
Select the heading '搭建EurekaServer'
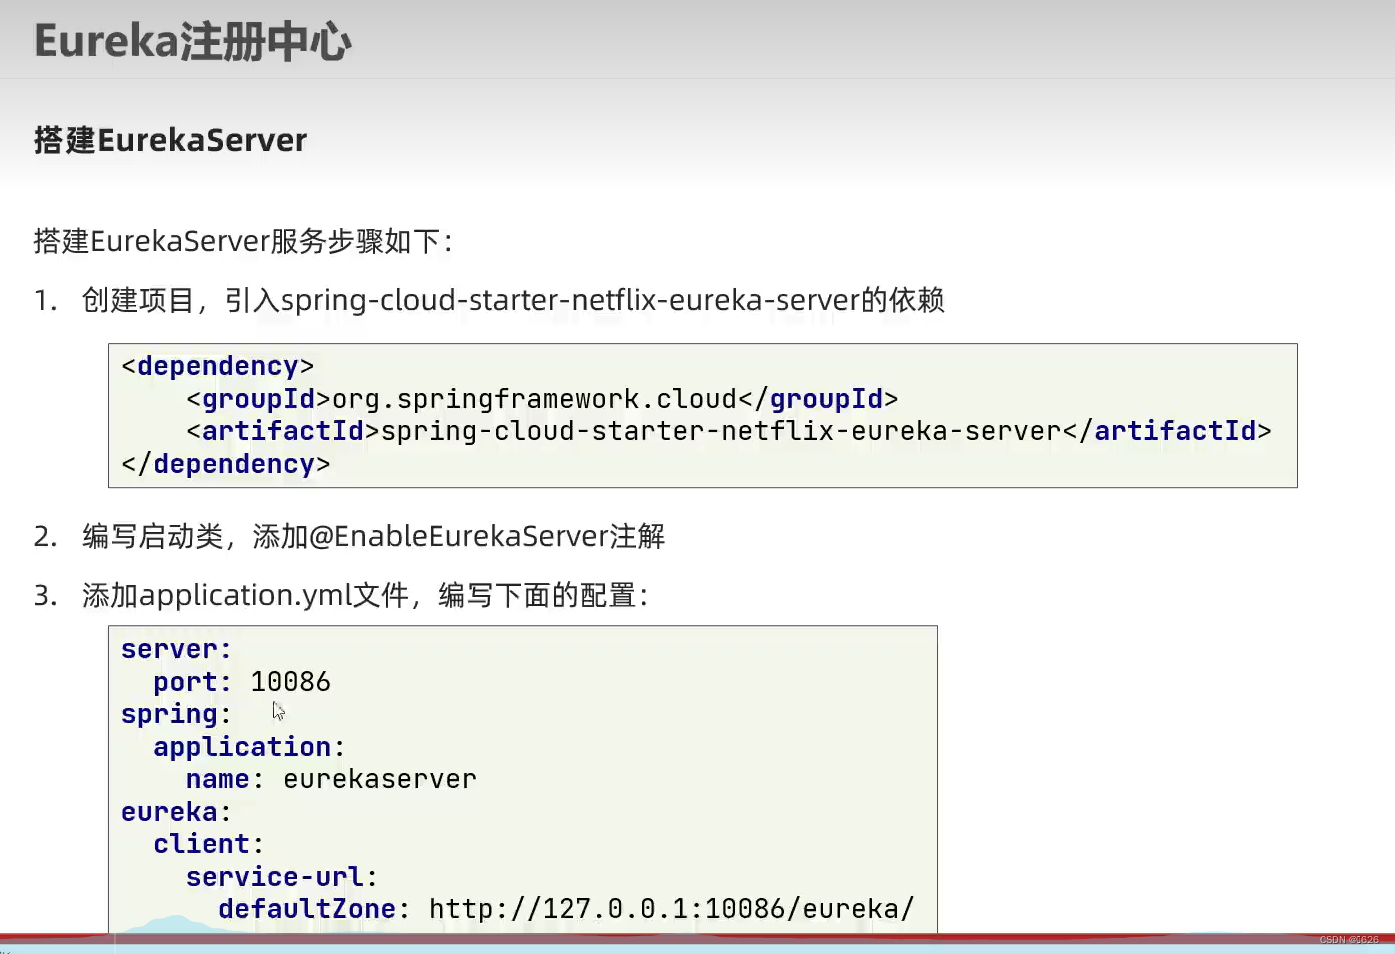(x=170, y=140)
